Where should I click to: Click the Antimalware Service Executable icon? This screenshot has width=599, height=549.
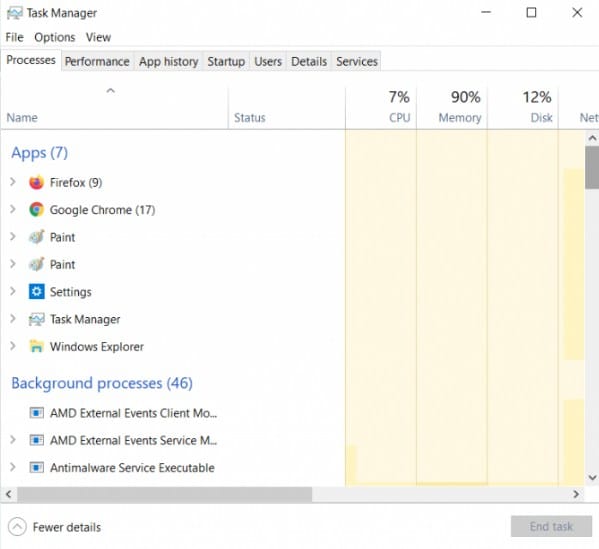click(x=37, y=468)
